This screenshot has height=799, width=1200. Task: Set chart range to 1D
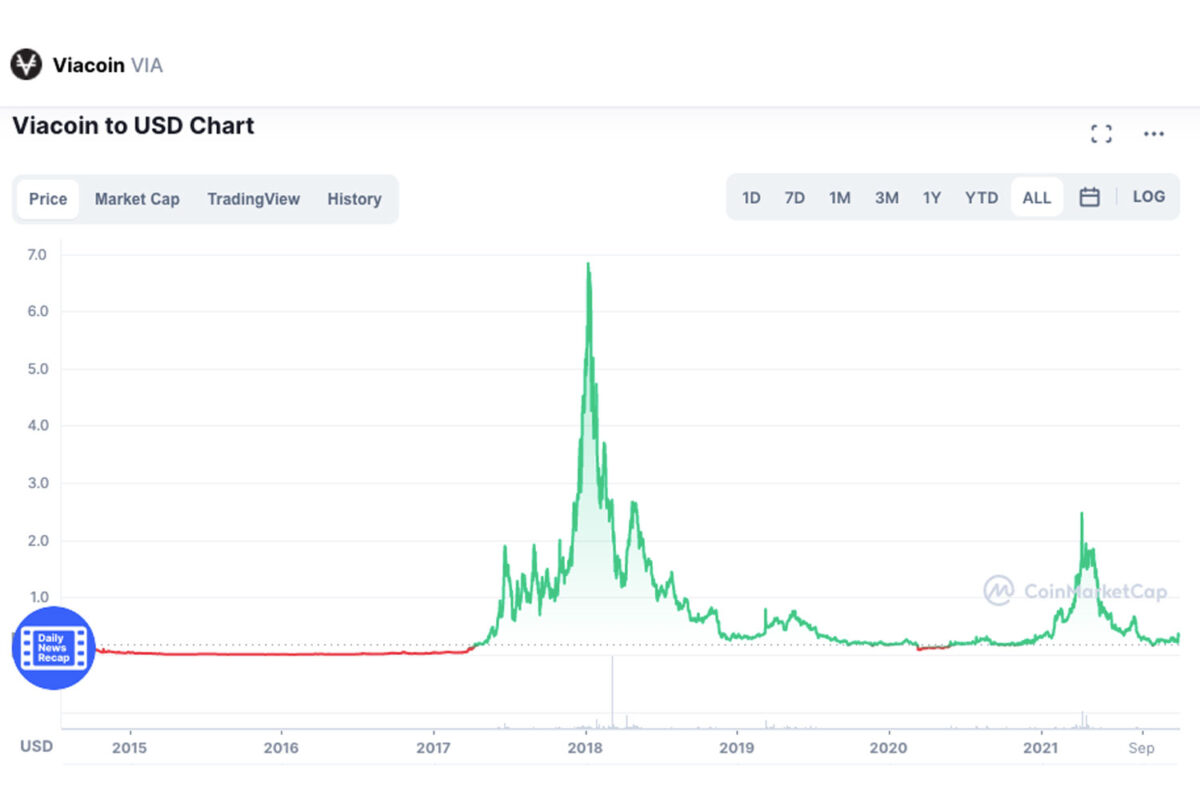coord(751,198)
